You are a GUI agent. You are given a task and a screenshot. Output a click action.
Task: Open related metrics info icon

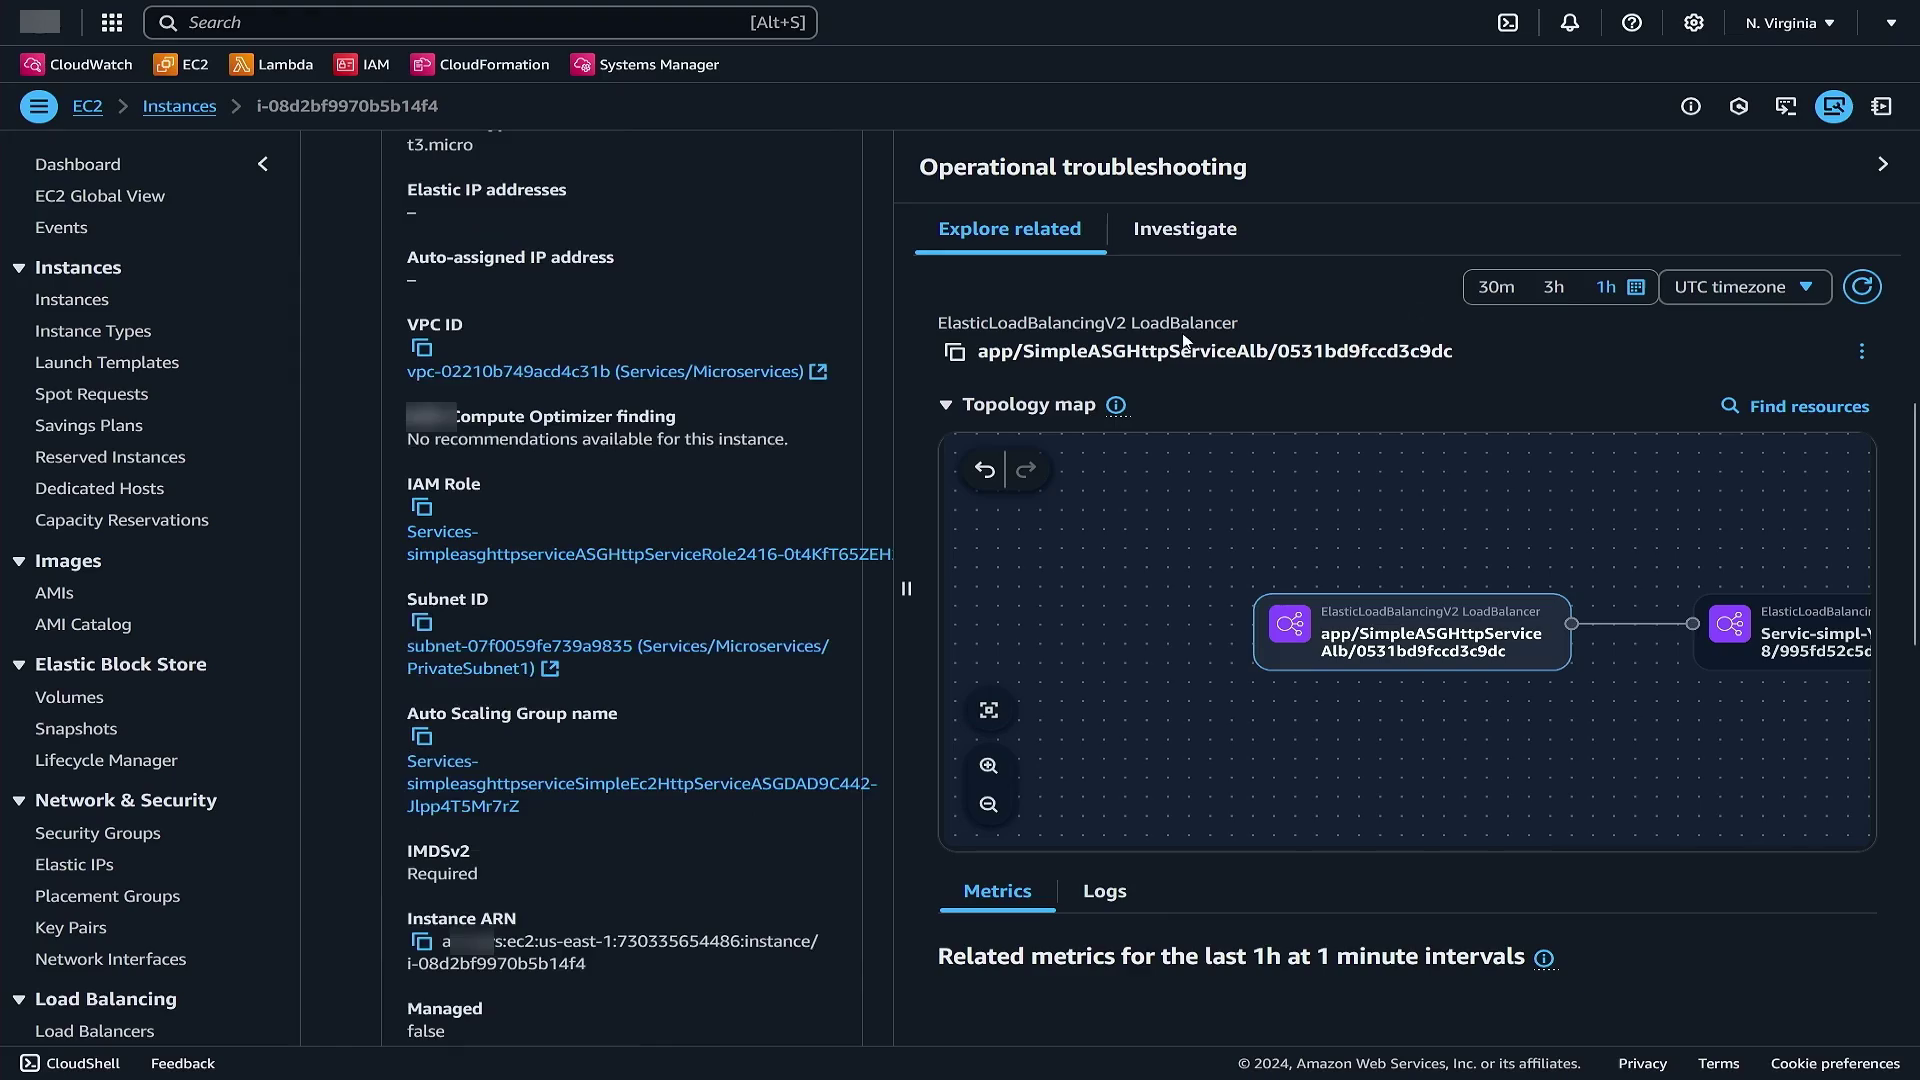coord(1544,958)
